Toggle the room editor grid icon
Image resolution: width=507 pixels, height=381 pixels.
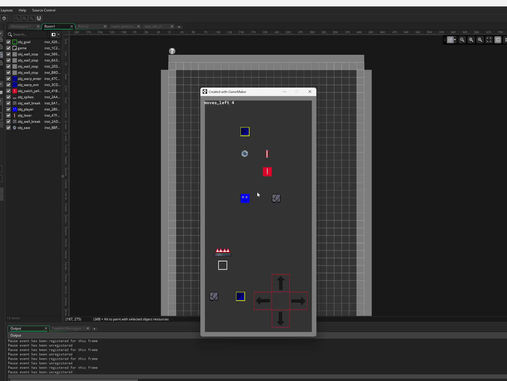pyautogui.click(x=450, y=40)
